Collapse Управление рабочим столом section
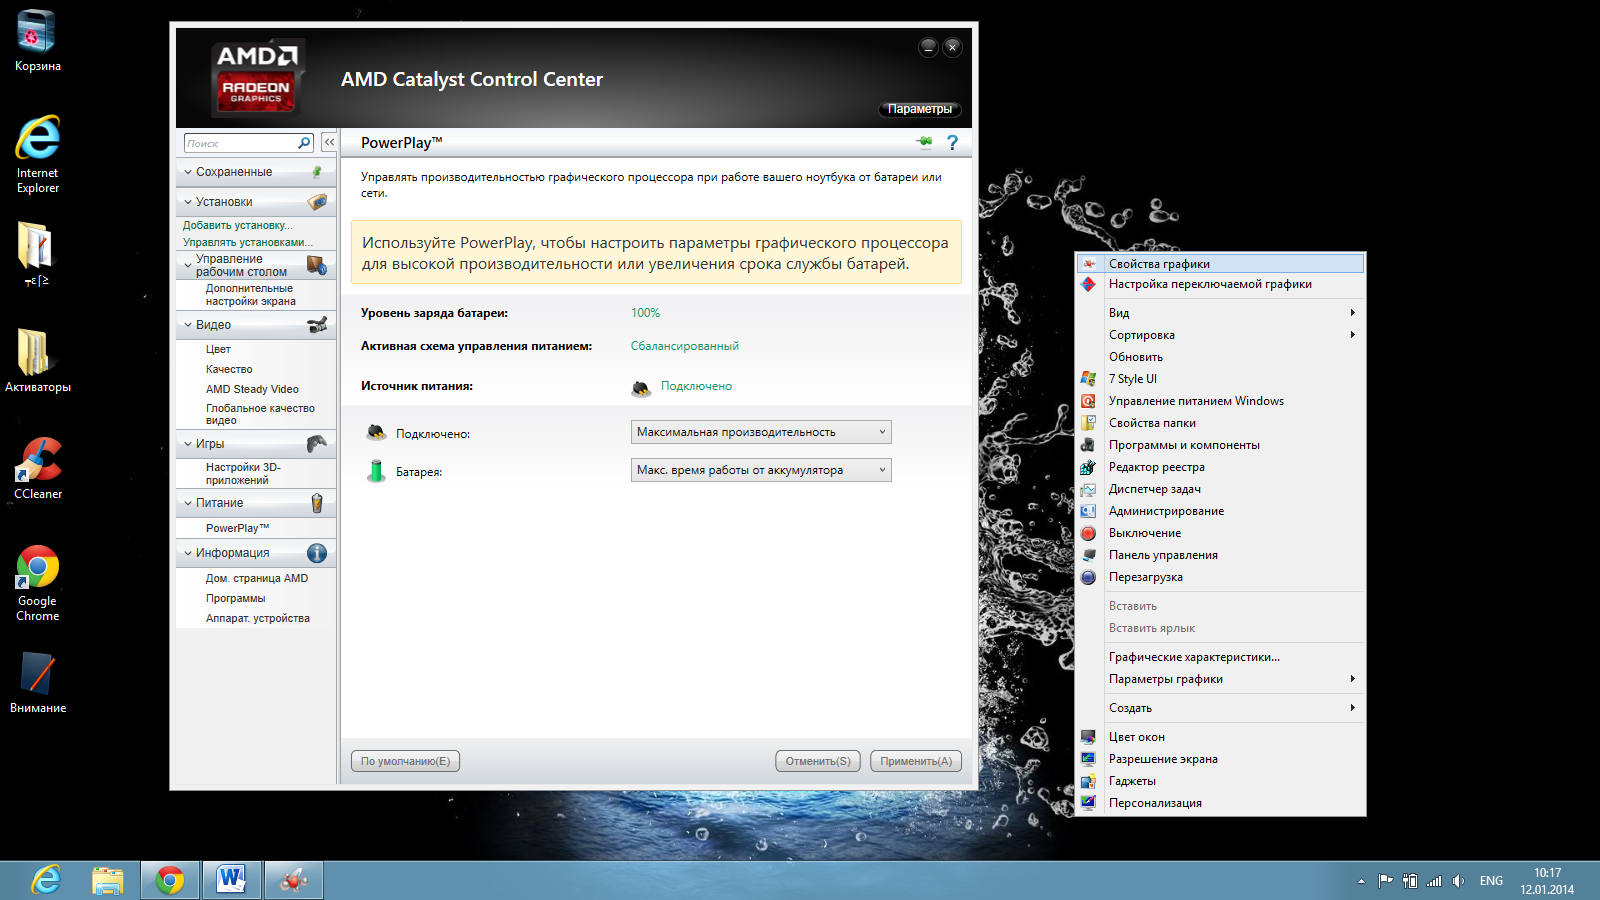Viewport: 1600px width, 900px height. 187,265
